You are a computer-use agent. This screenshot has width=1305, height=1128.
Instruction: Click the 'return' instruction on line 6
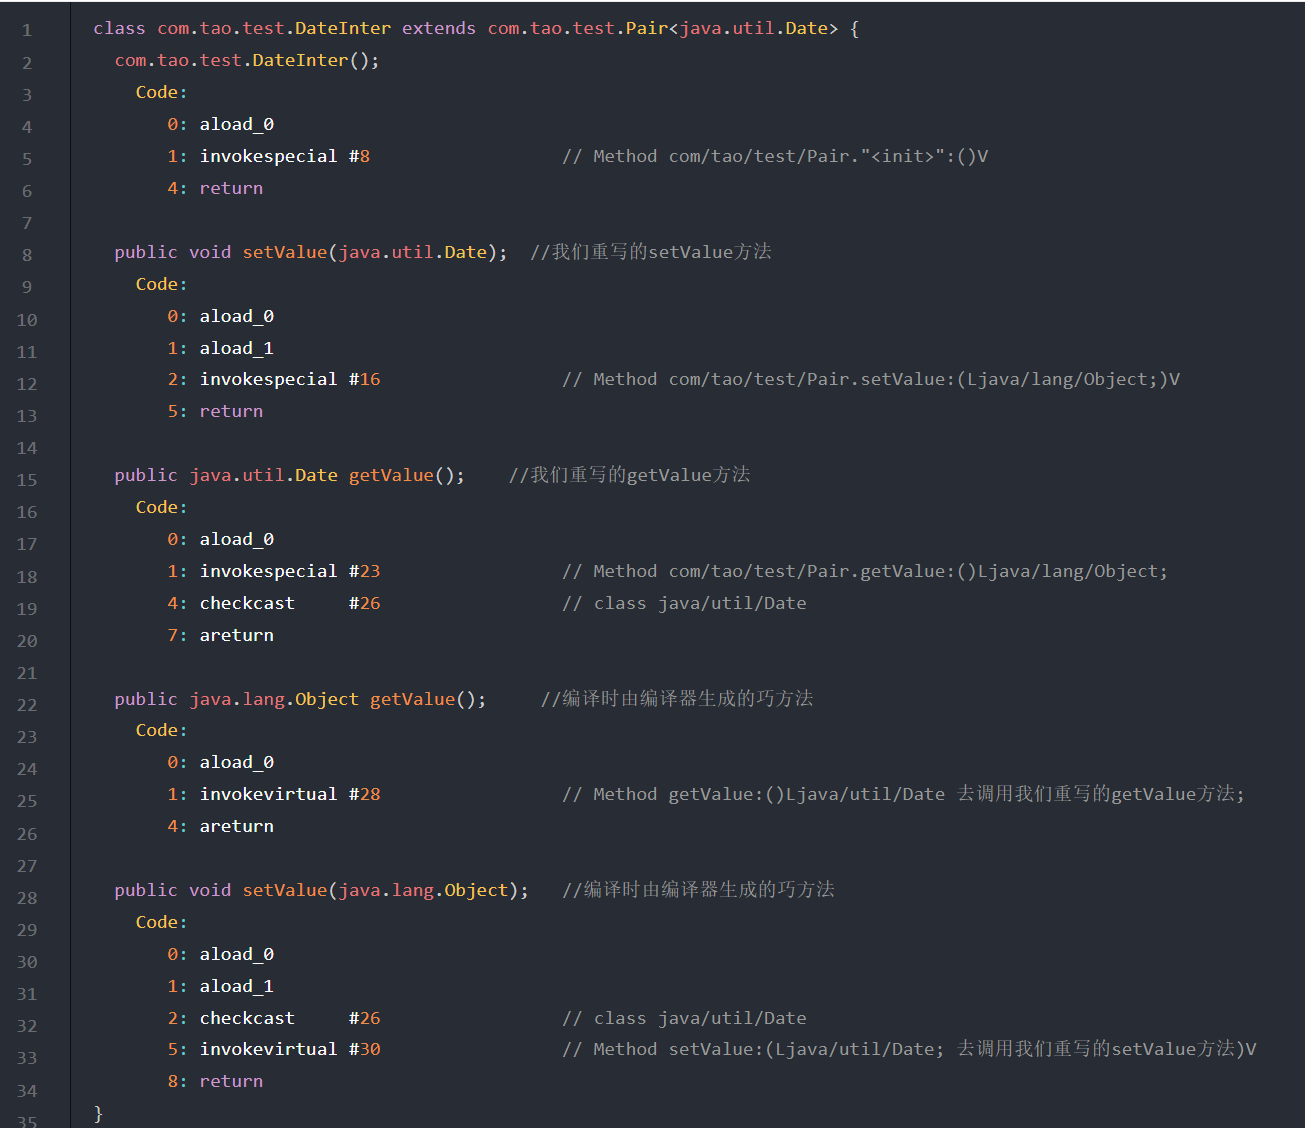click(x=231, y=189)
